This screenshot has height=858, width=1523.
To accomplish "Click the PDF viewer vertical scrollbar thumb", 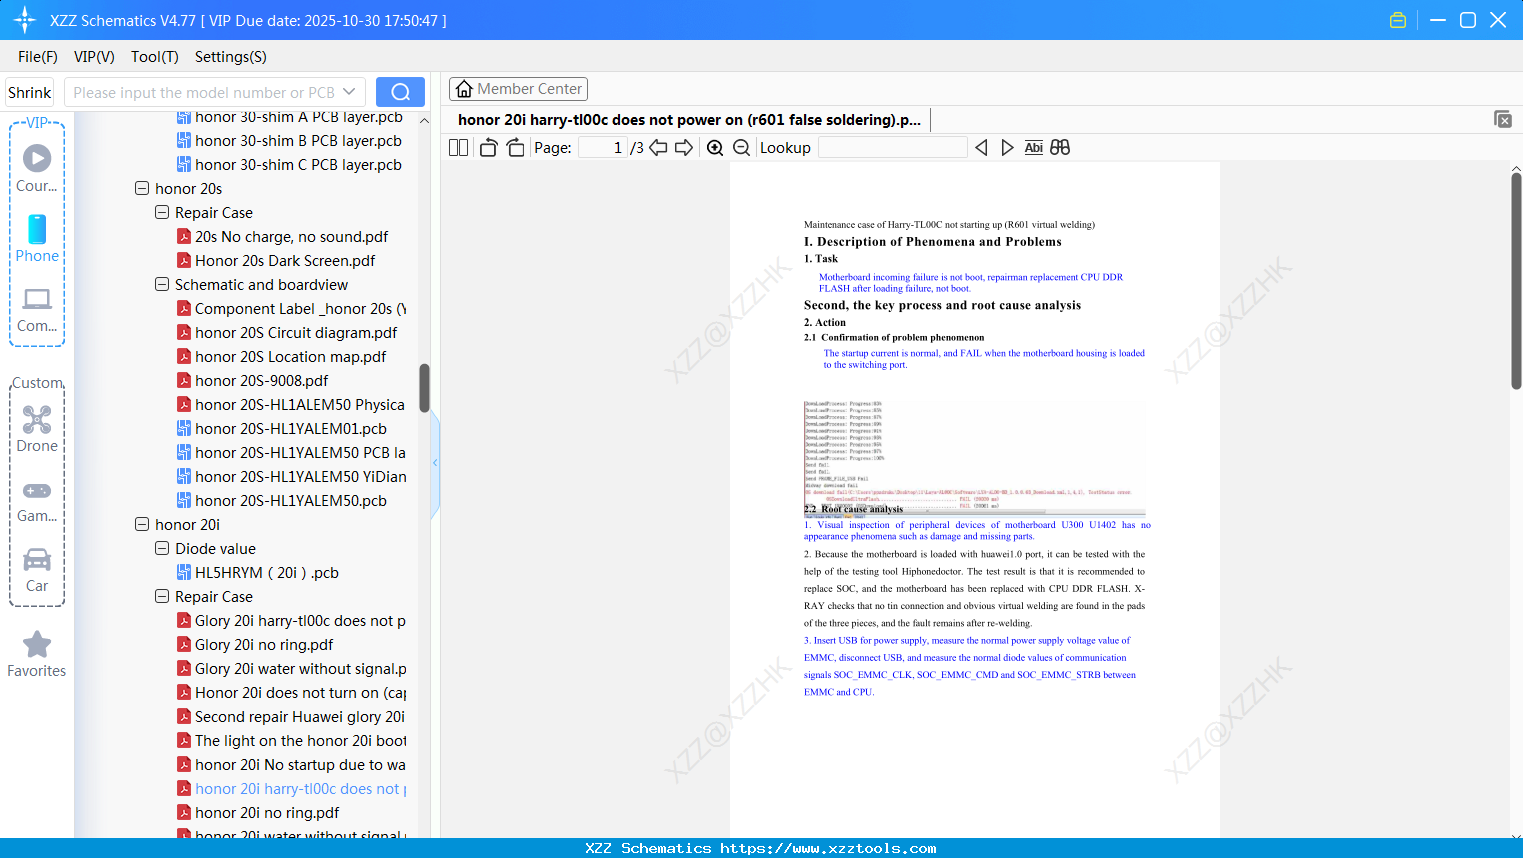I will (x=1516, y=281).
